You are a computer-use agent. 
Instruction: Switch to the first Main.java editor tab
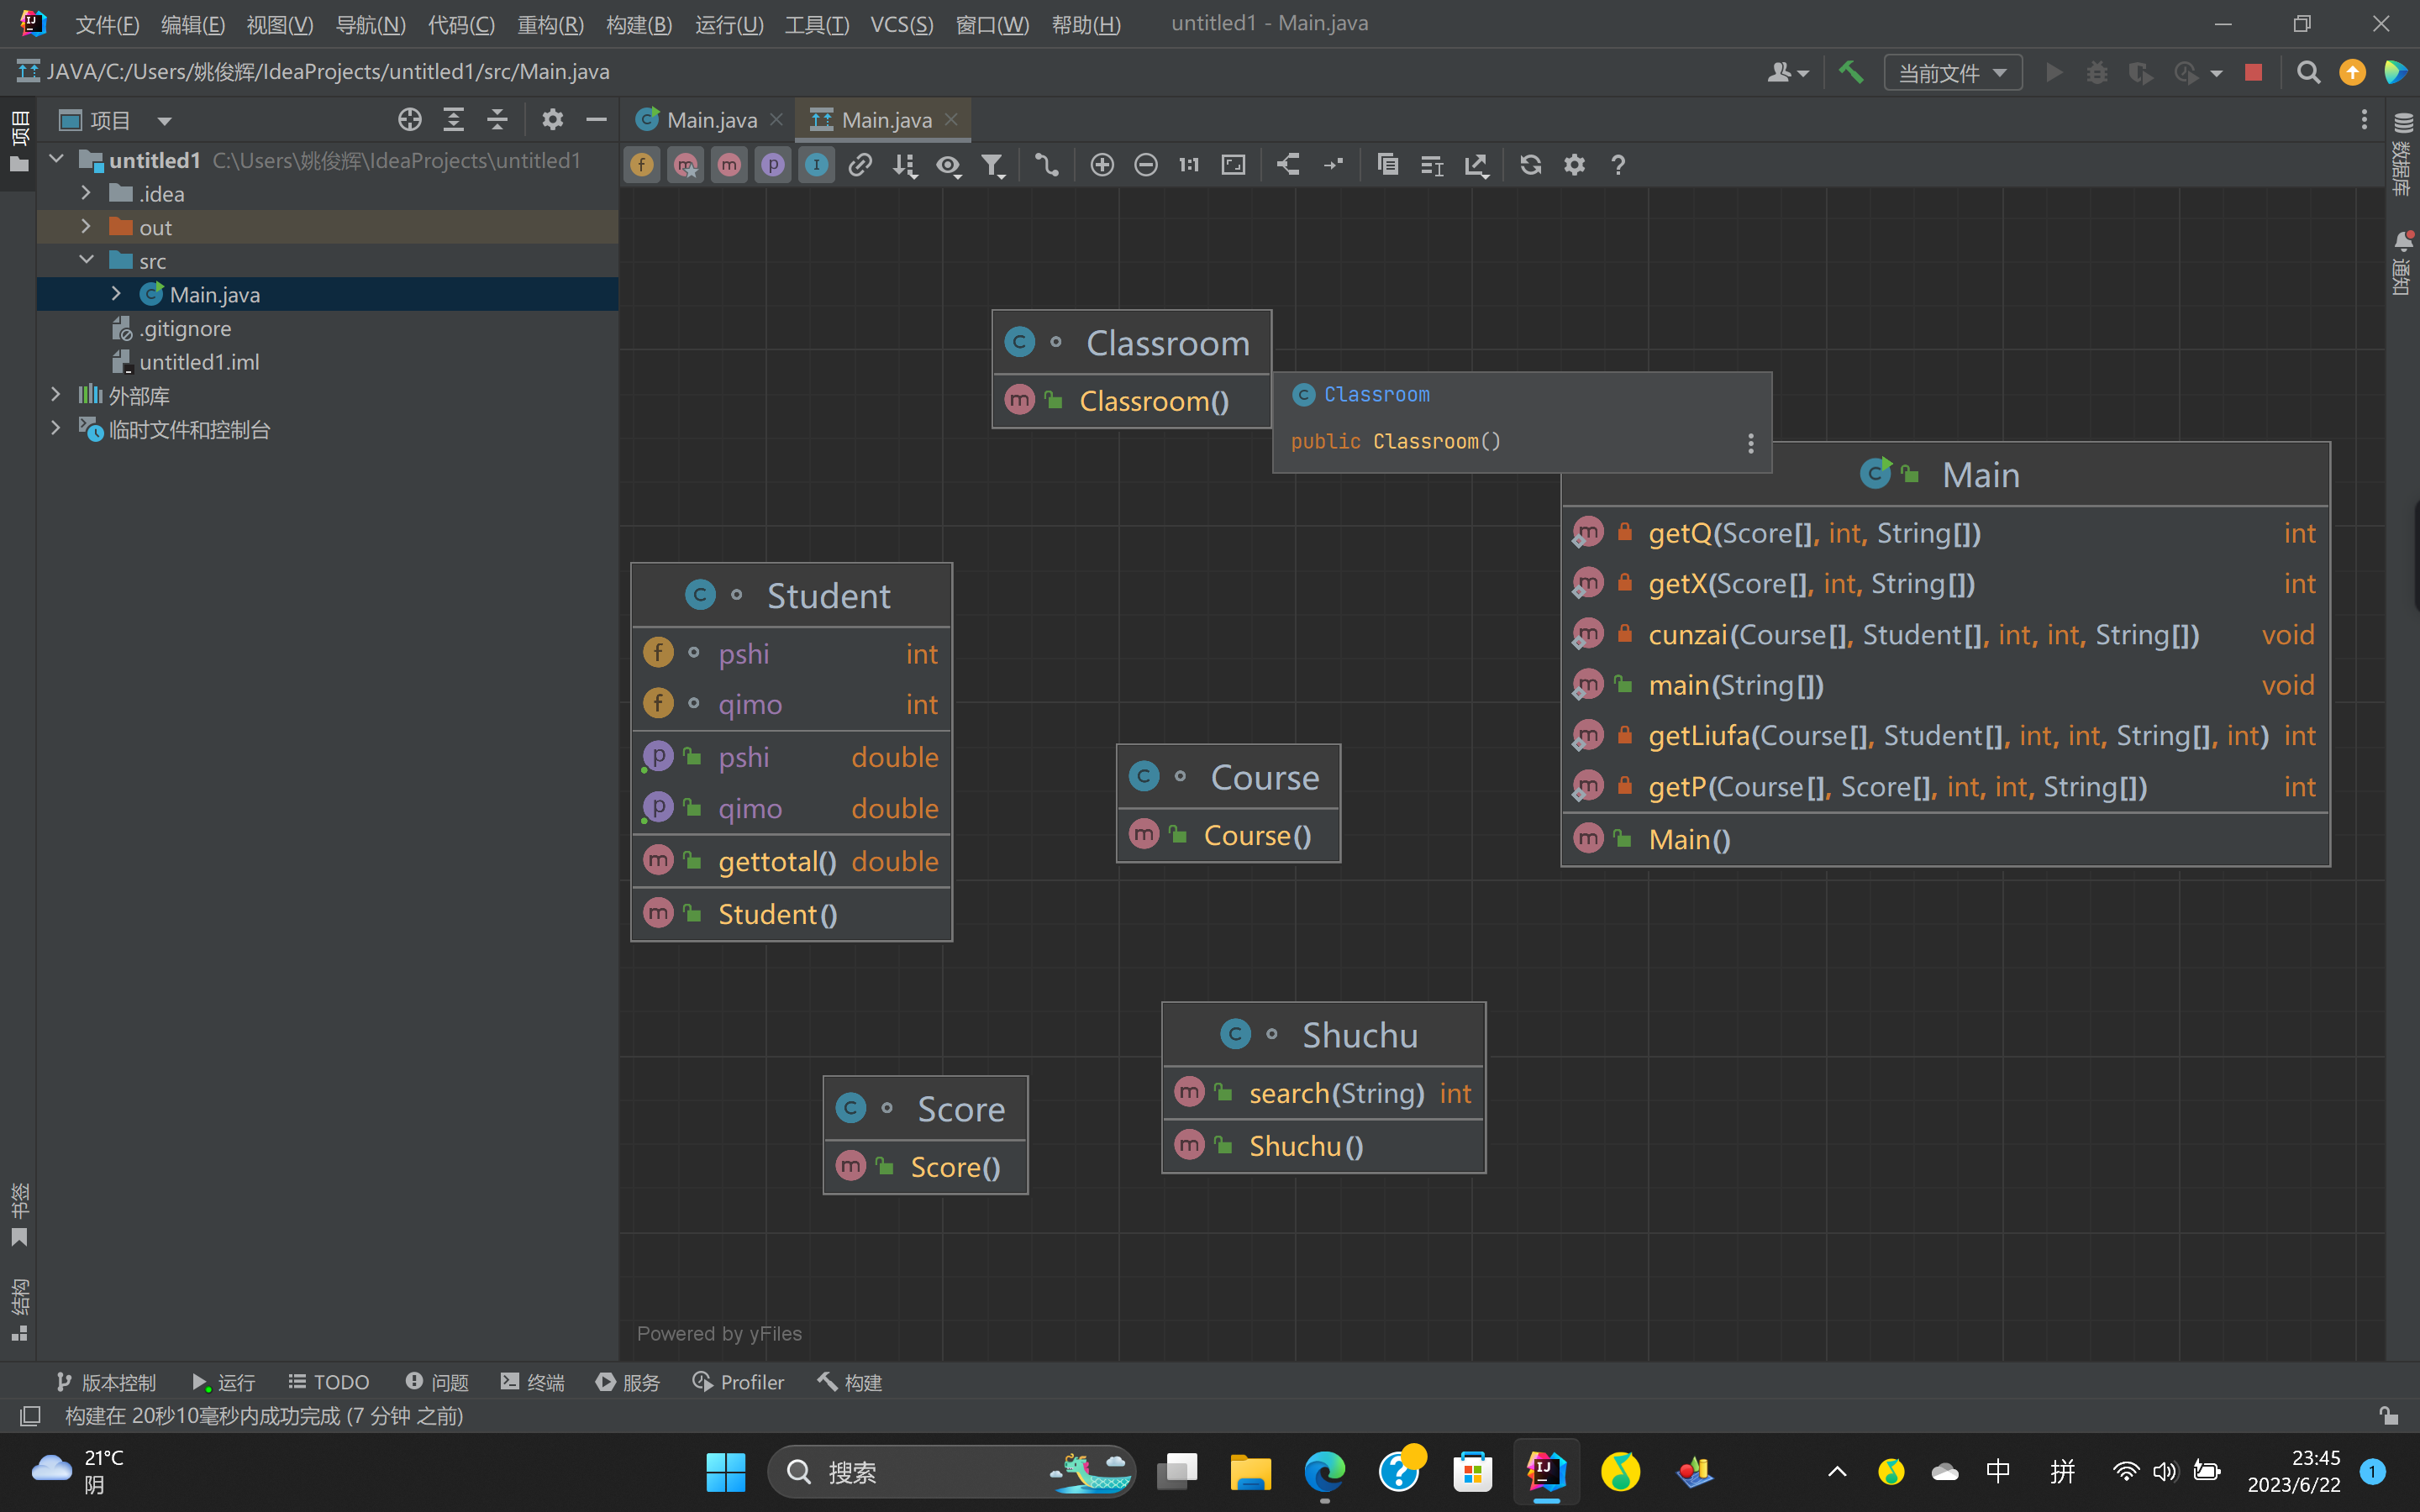click(x=710, y=120)
